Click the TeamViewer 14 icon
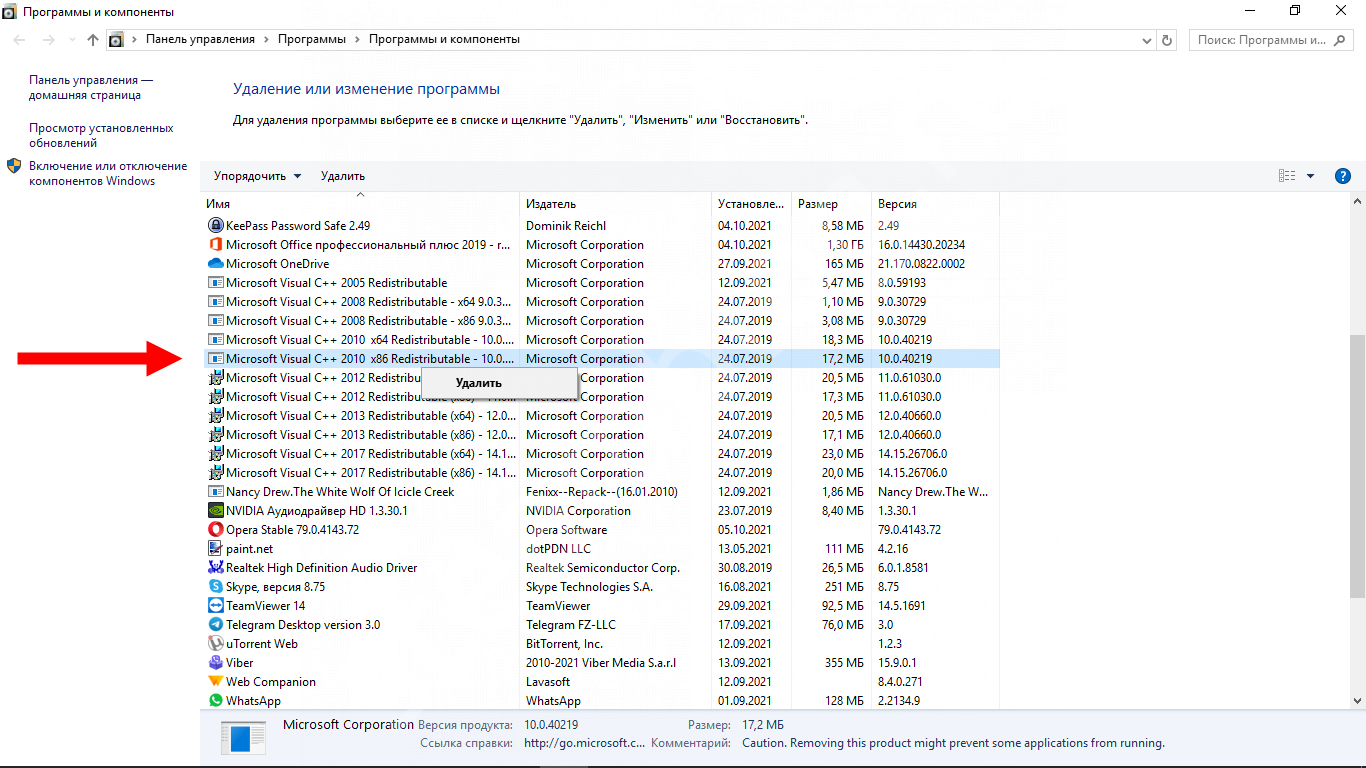1366x768 pixels. (x=215, y=606)
